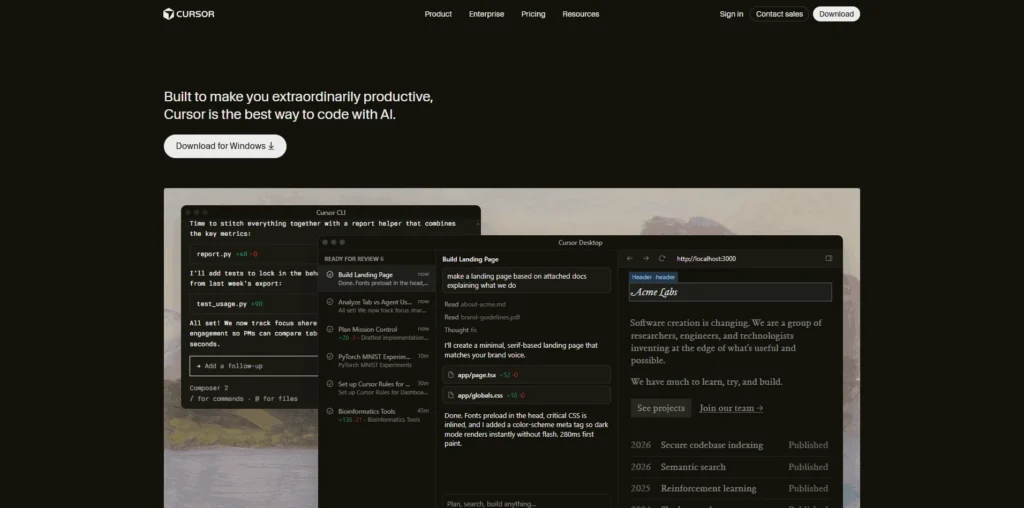
Task: Click the panel layout icon beside URL bar
Action: [829, 258]
